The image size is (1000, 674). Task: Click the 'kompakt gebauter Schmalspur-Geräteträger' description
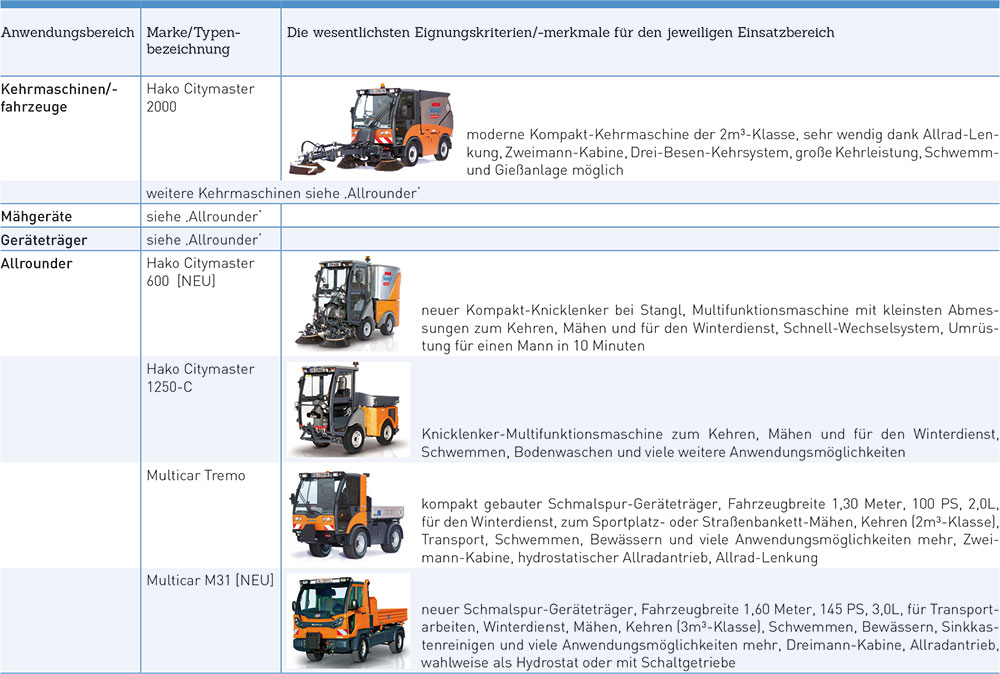click(x=708, y=531)
